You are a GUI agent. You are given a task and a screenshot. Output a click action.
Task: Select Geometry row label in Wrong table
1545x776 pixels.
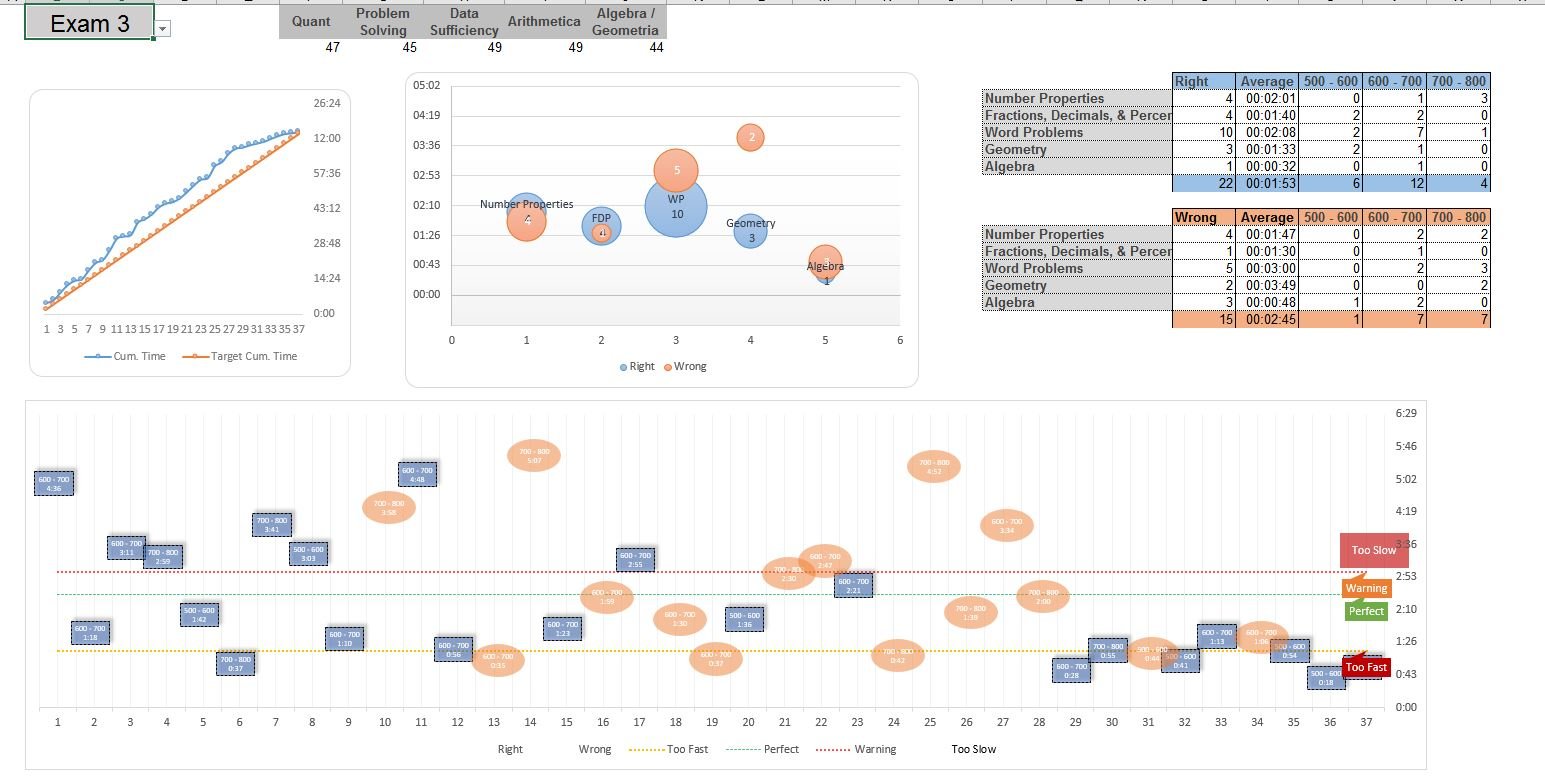point(1077,285)
